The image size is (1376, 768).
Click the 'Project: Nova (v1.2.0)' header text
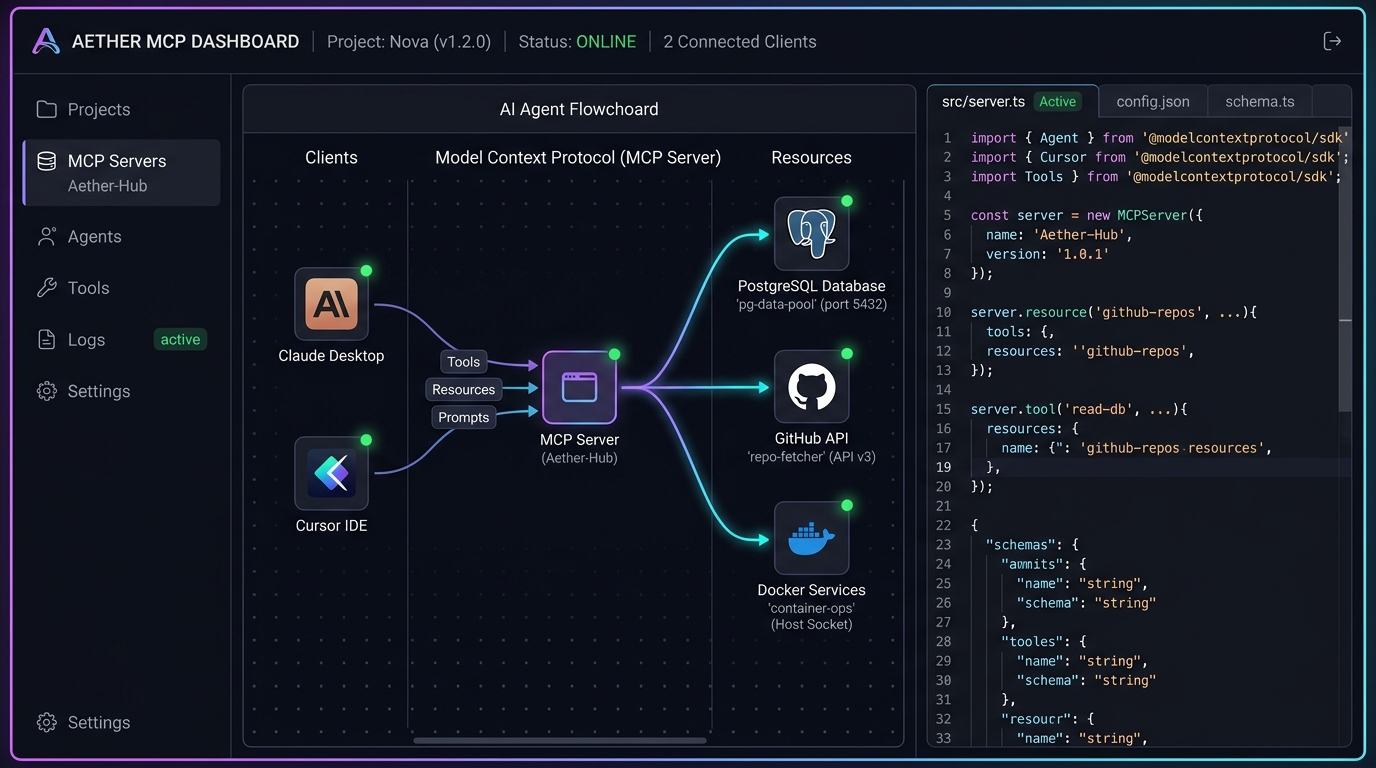click(409, 42)
